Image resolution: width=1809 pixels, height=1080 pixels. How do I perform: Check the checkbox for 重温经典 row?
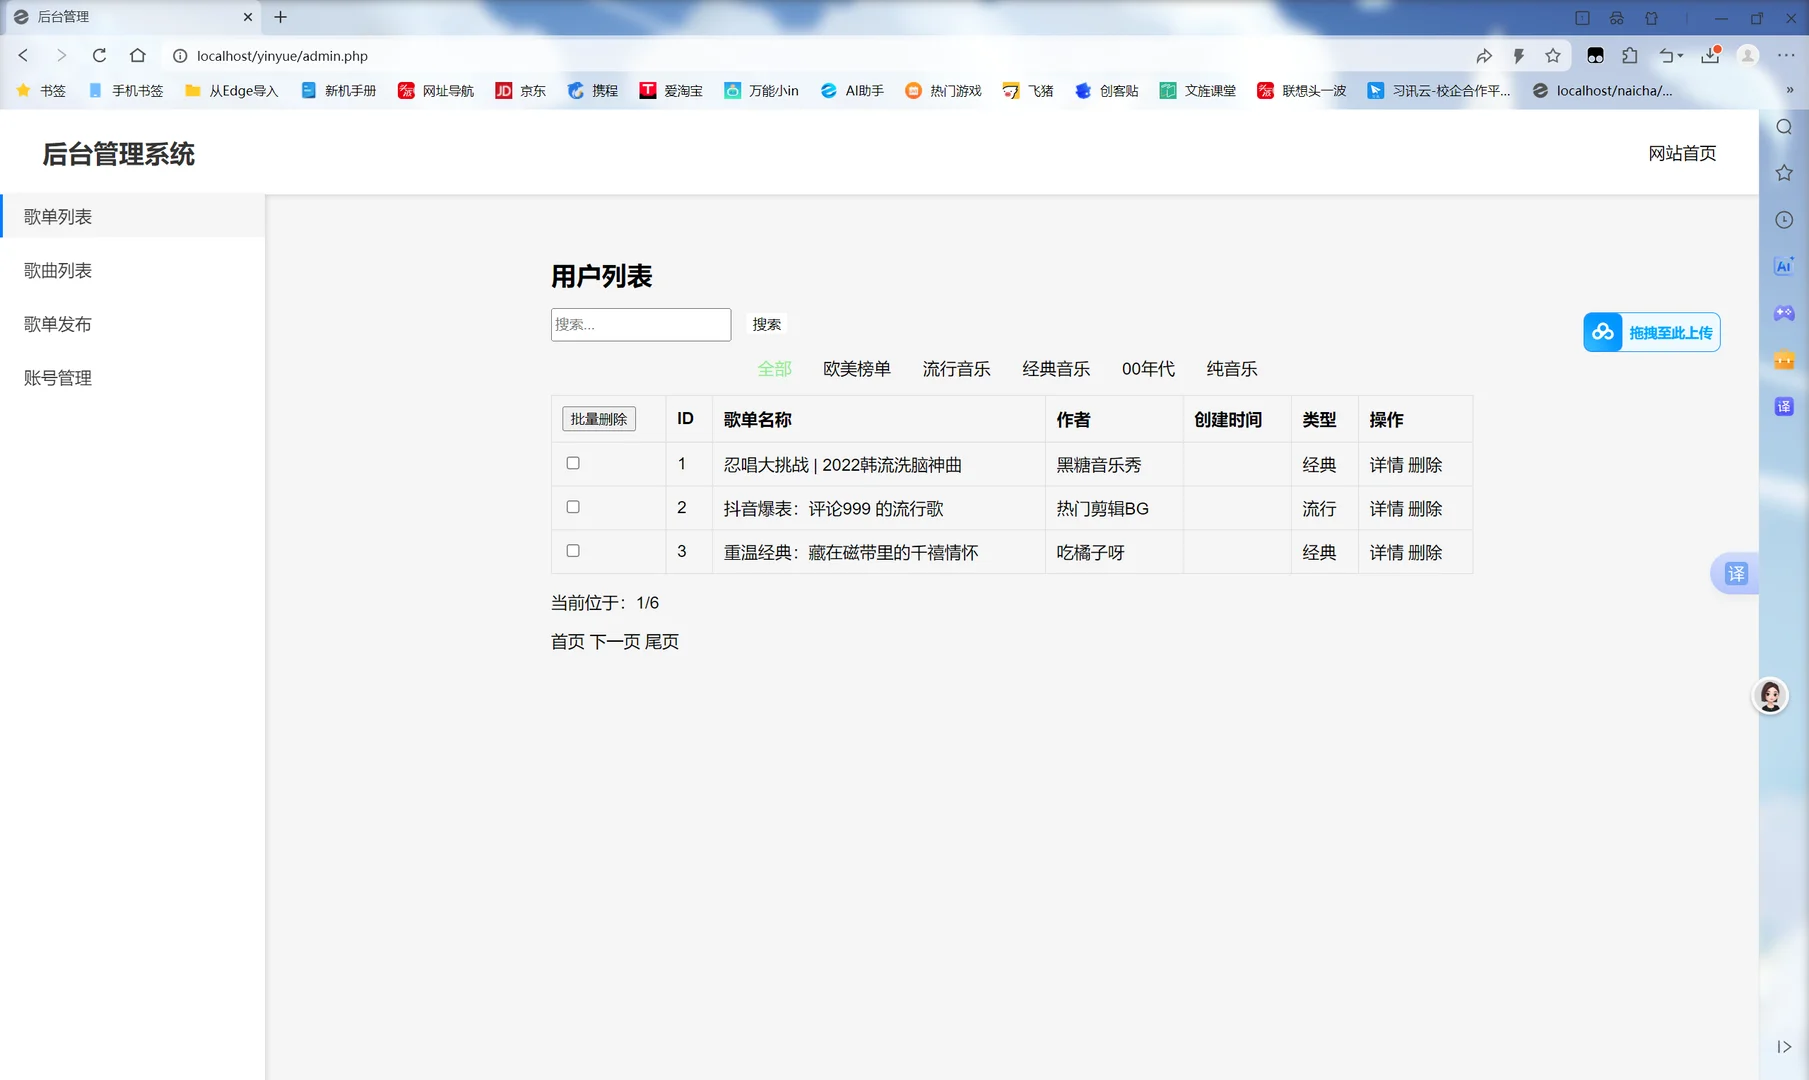point(572,550)
